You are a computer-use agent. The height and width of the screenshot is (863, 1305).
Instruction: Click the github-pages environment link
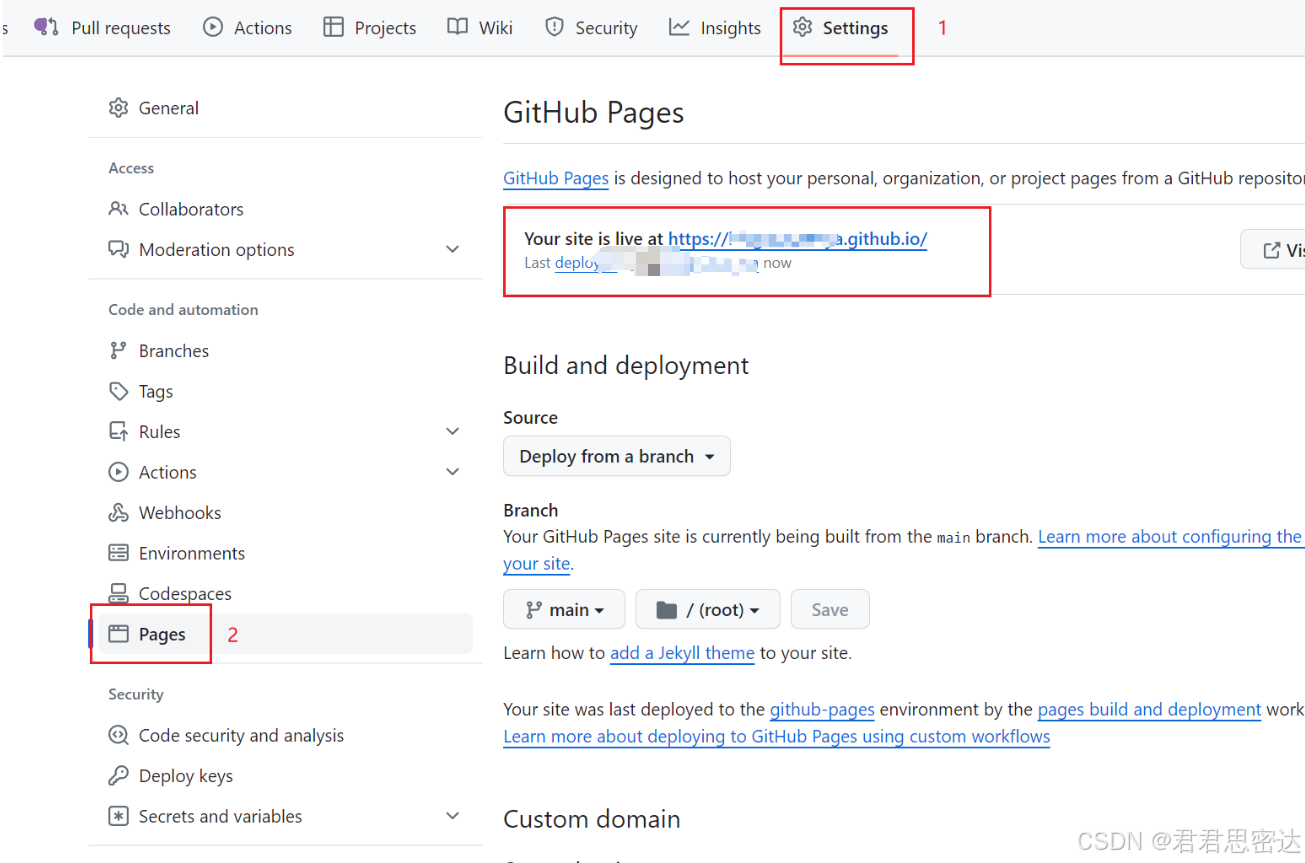[x=822, y=710]
